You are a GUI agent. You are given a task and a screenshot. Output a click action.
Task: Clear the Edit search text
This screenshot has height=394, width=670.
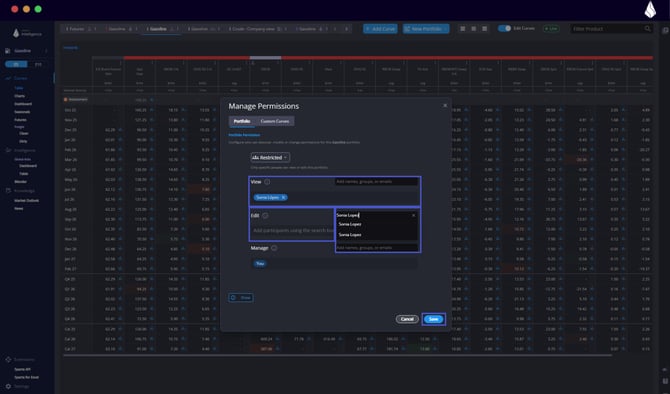coord(413,215)
